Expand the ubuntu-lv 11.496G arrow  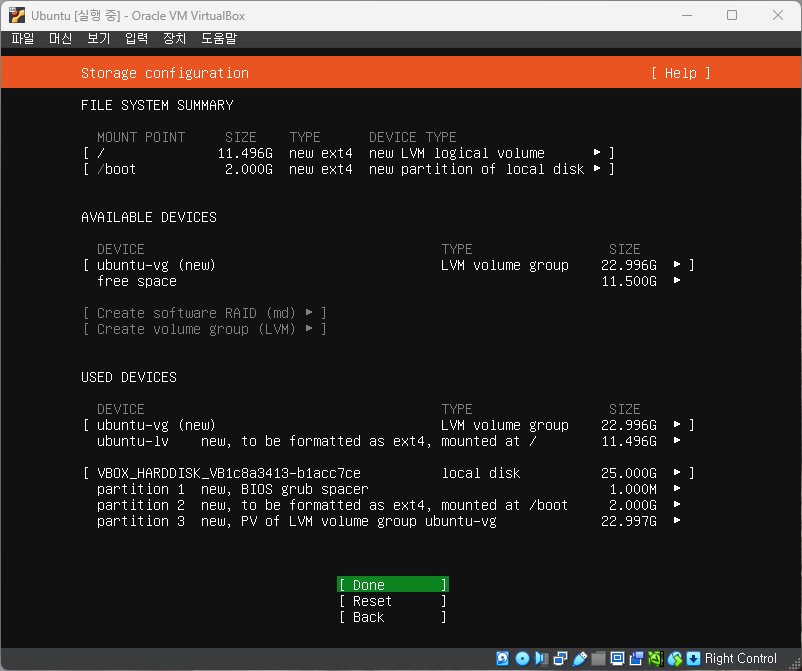pos(677,440)
